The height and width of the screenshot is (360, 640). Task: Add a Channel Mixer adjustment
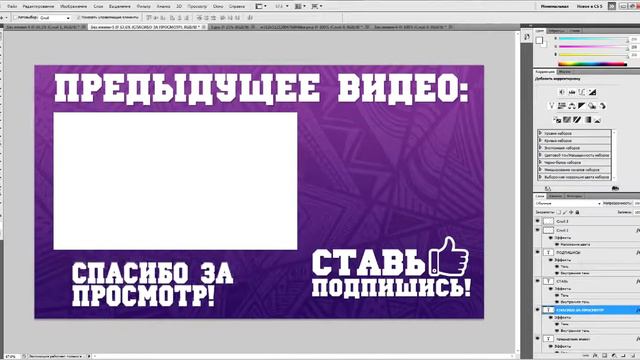pos(602,106)
